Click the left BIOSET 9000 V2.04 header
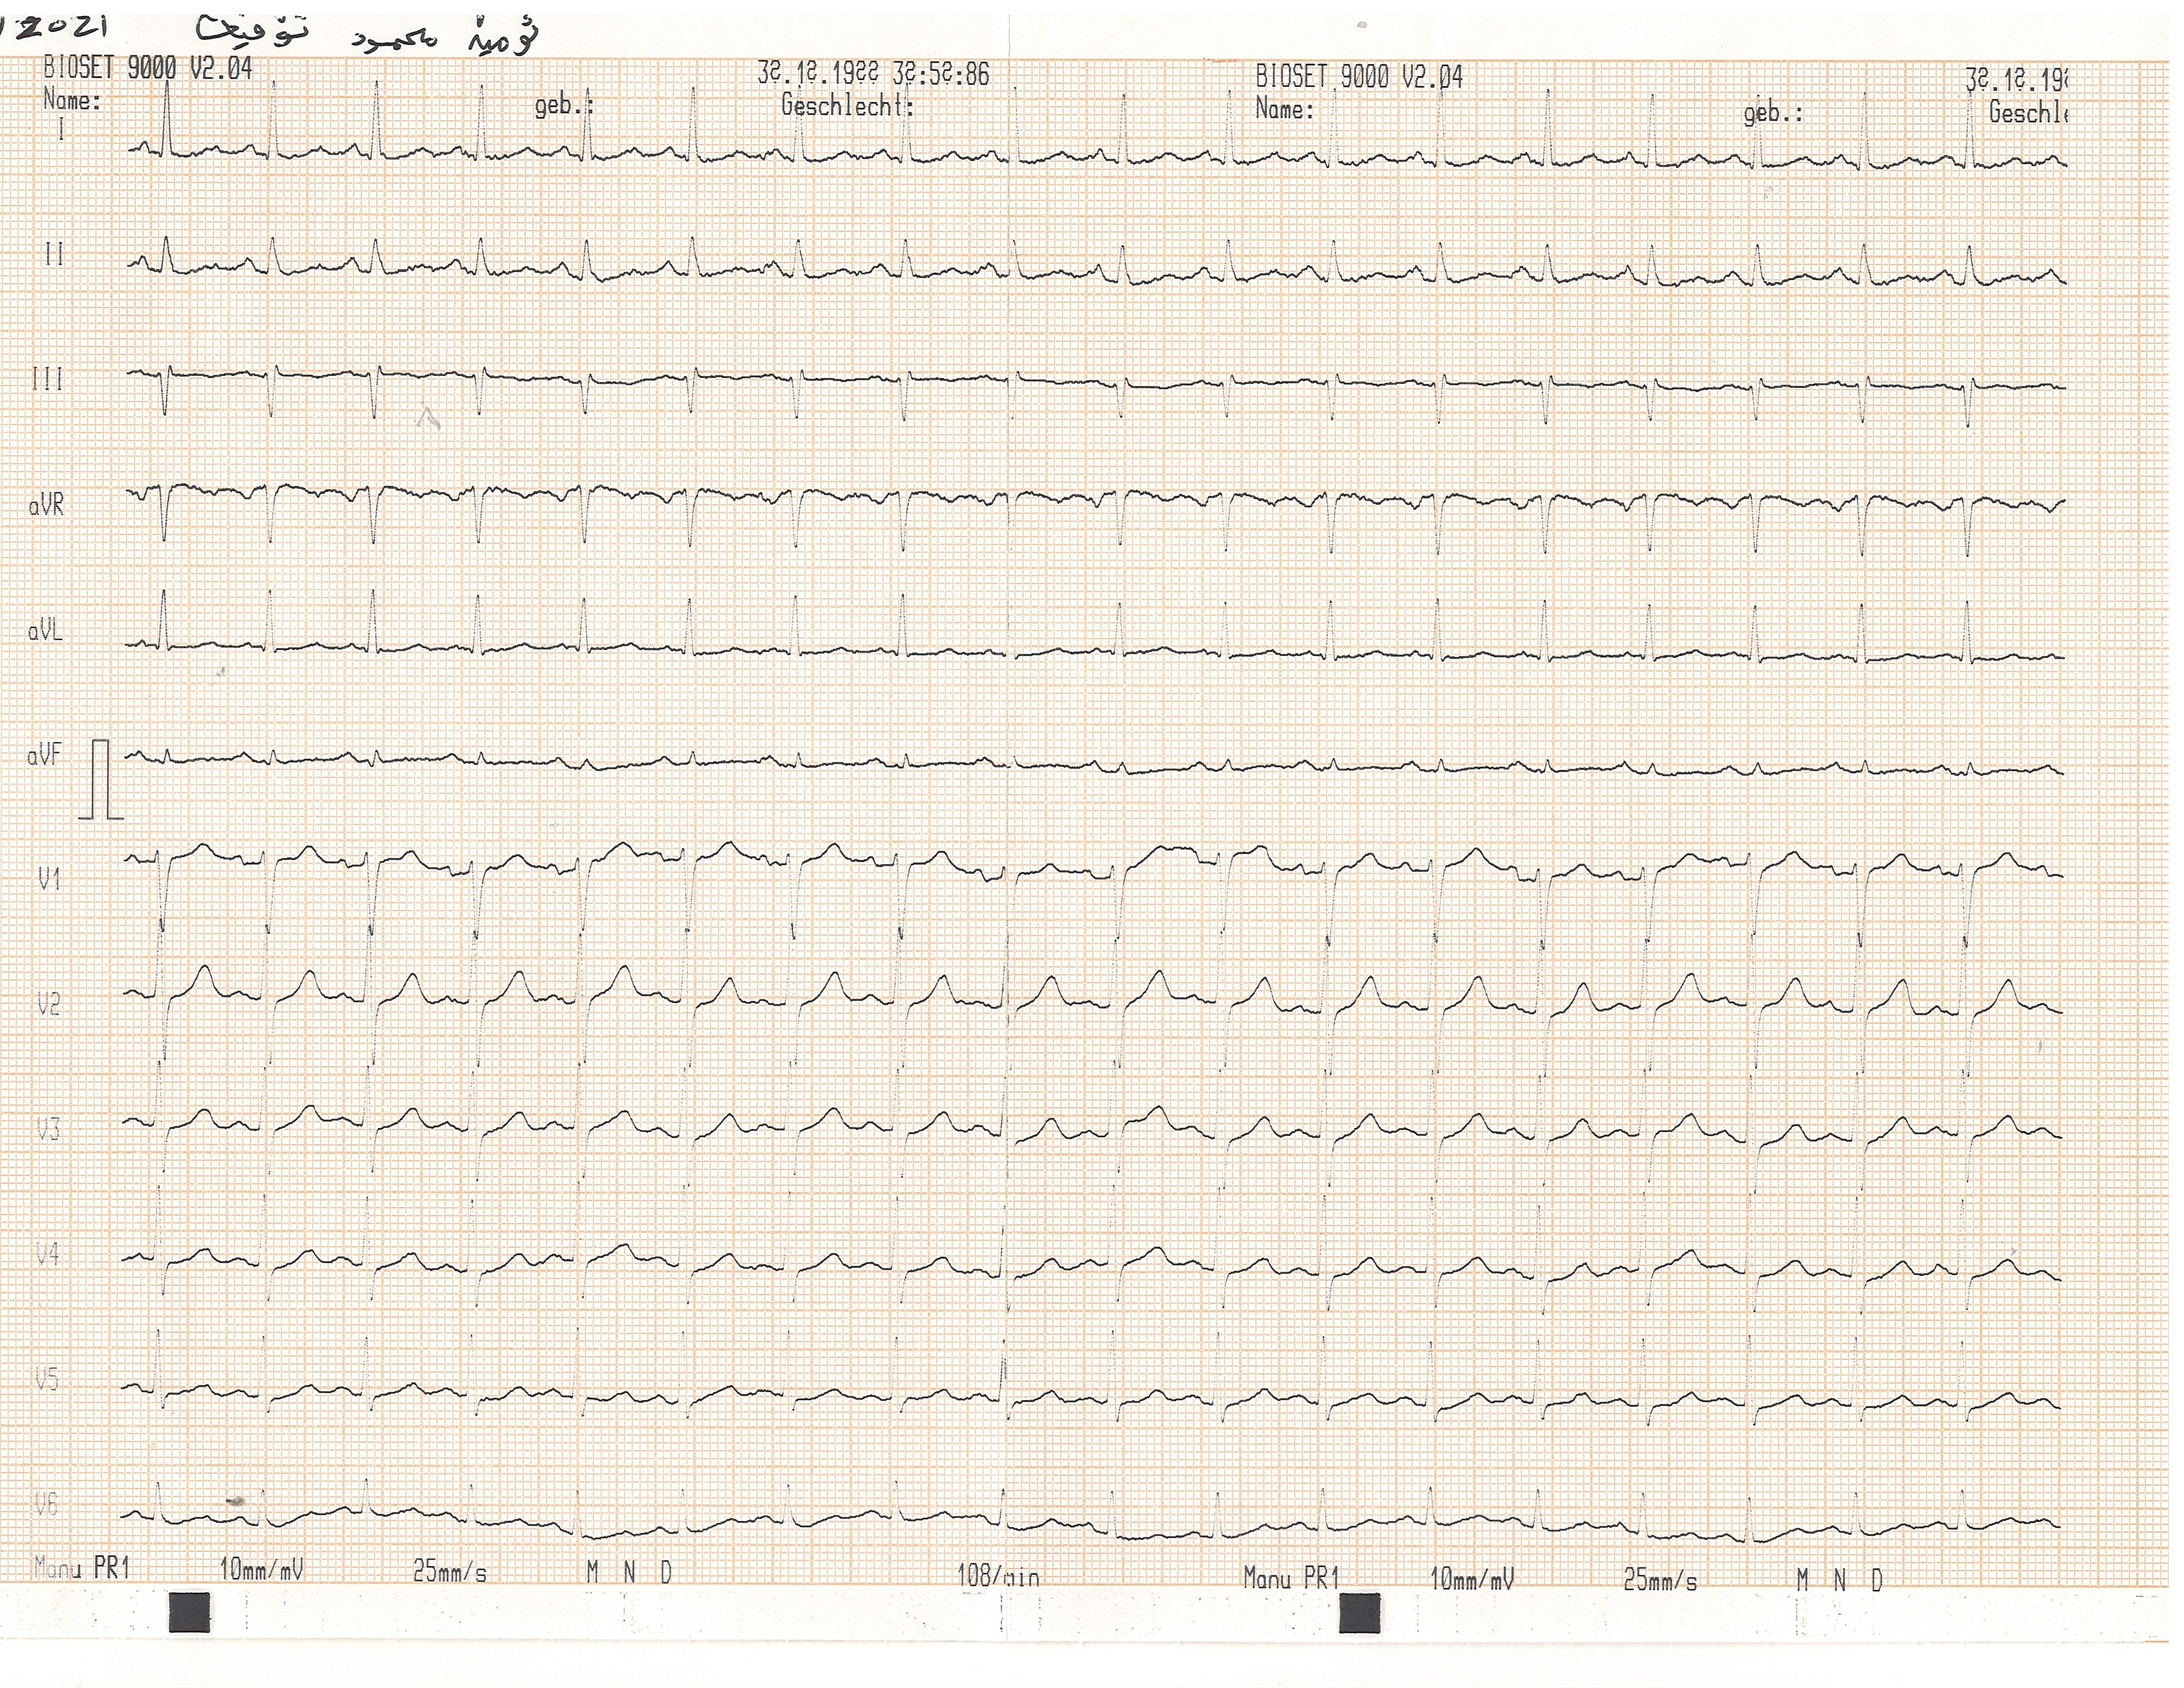This screenshot has width=2184, height=1688. (148, 68)
